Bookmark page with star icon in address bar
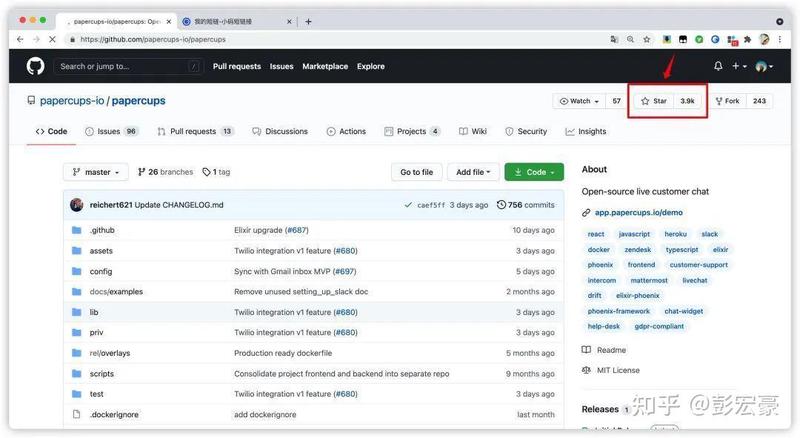Viewport: 800px width, 438px height. click(646, 39)
